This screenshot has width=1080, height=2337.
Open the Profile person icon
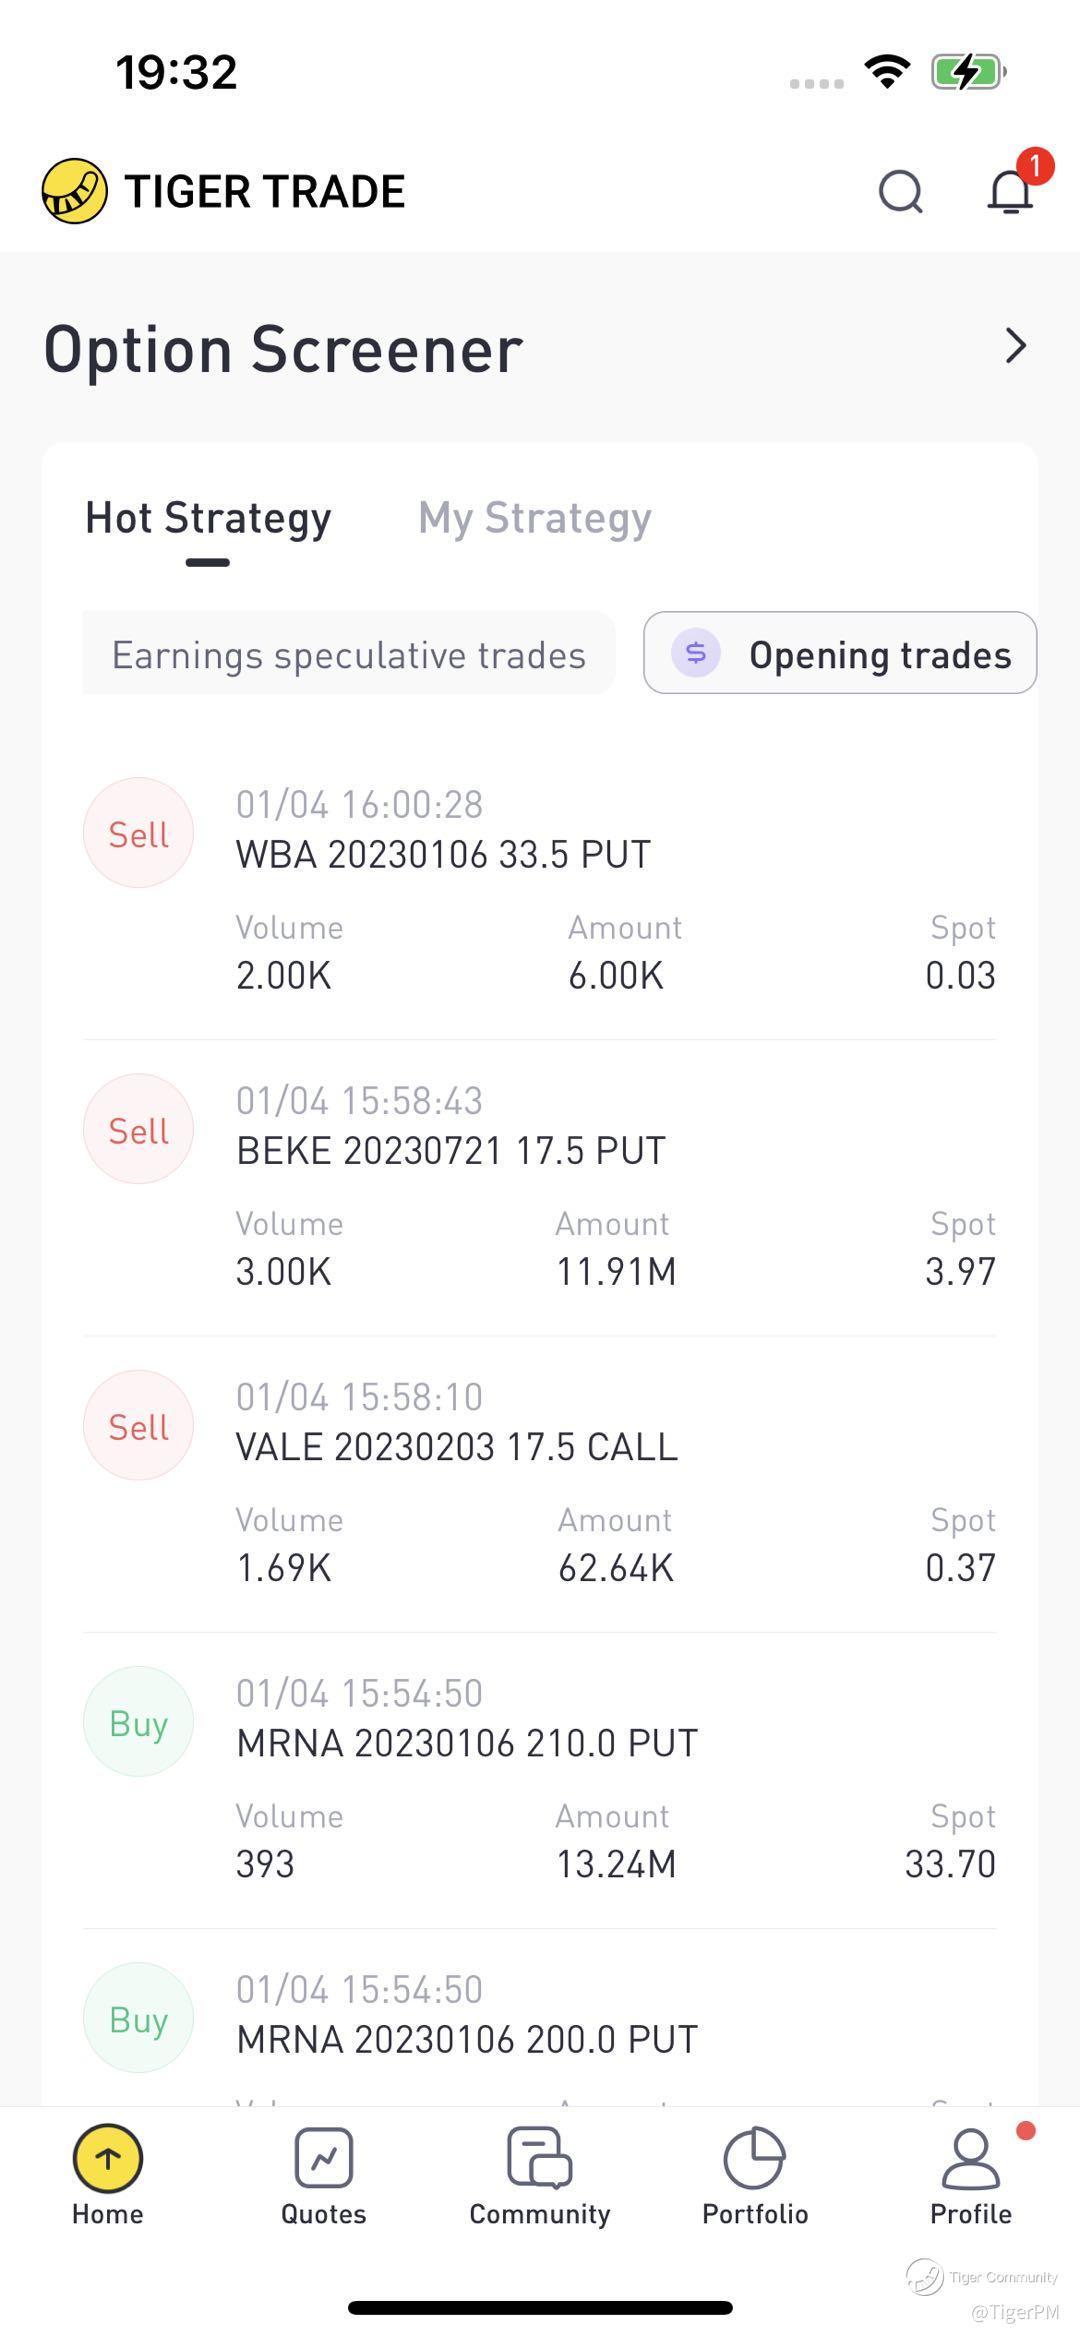[970, 2158]
